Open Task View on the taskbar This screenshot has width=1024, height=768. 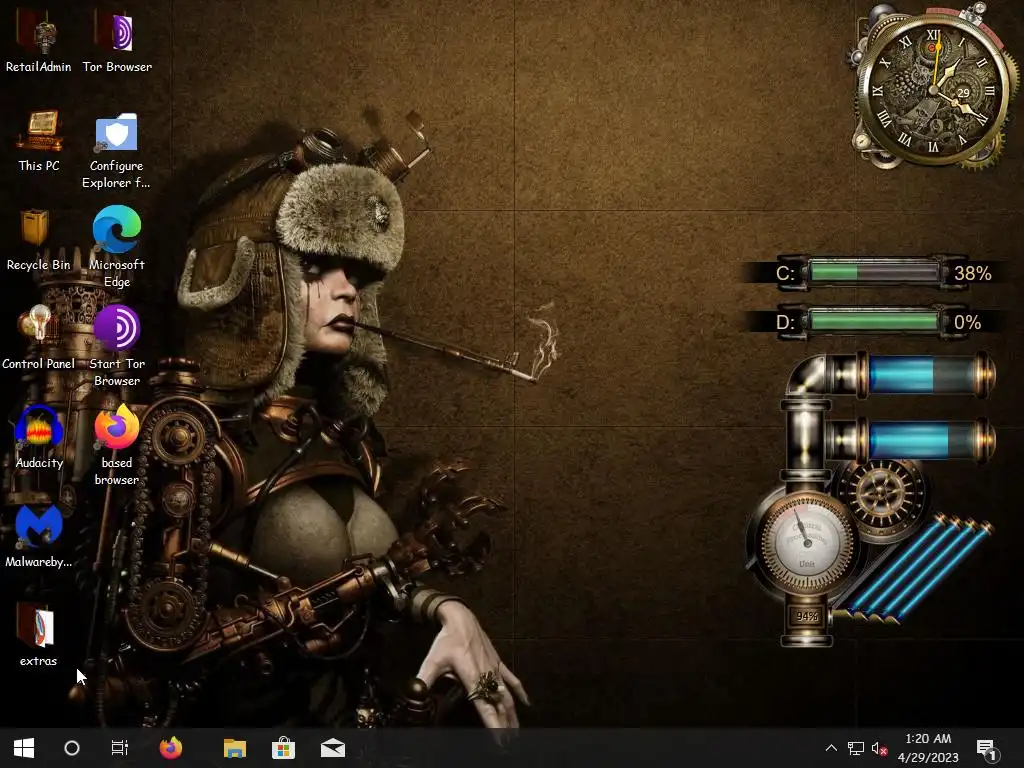[120, 748]
